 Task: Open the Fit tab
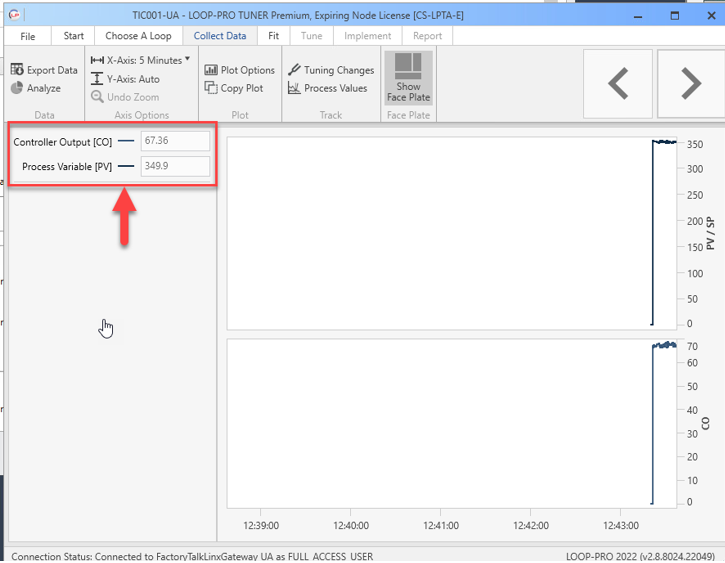273,36
